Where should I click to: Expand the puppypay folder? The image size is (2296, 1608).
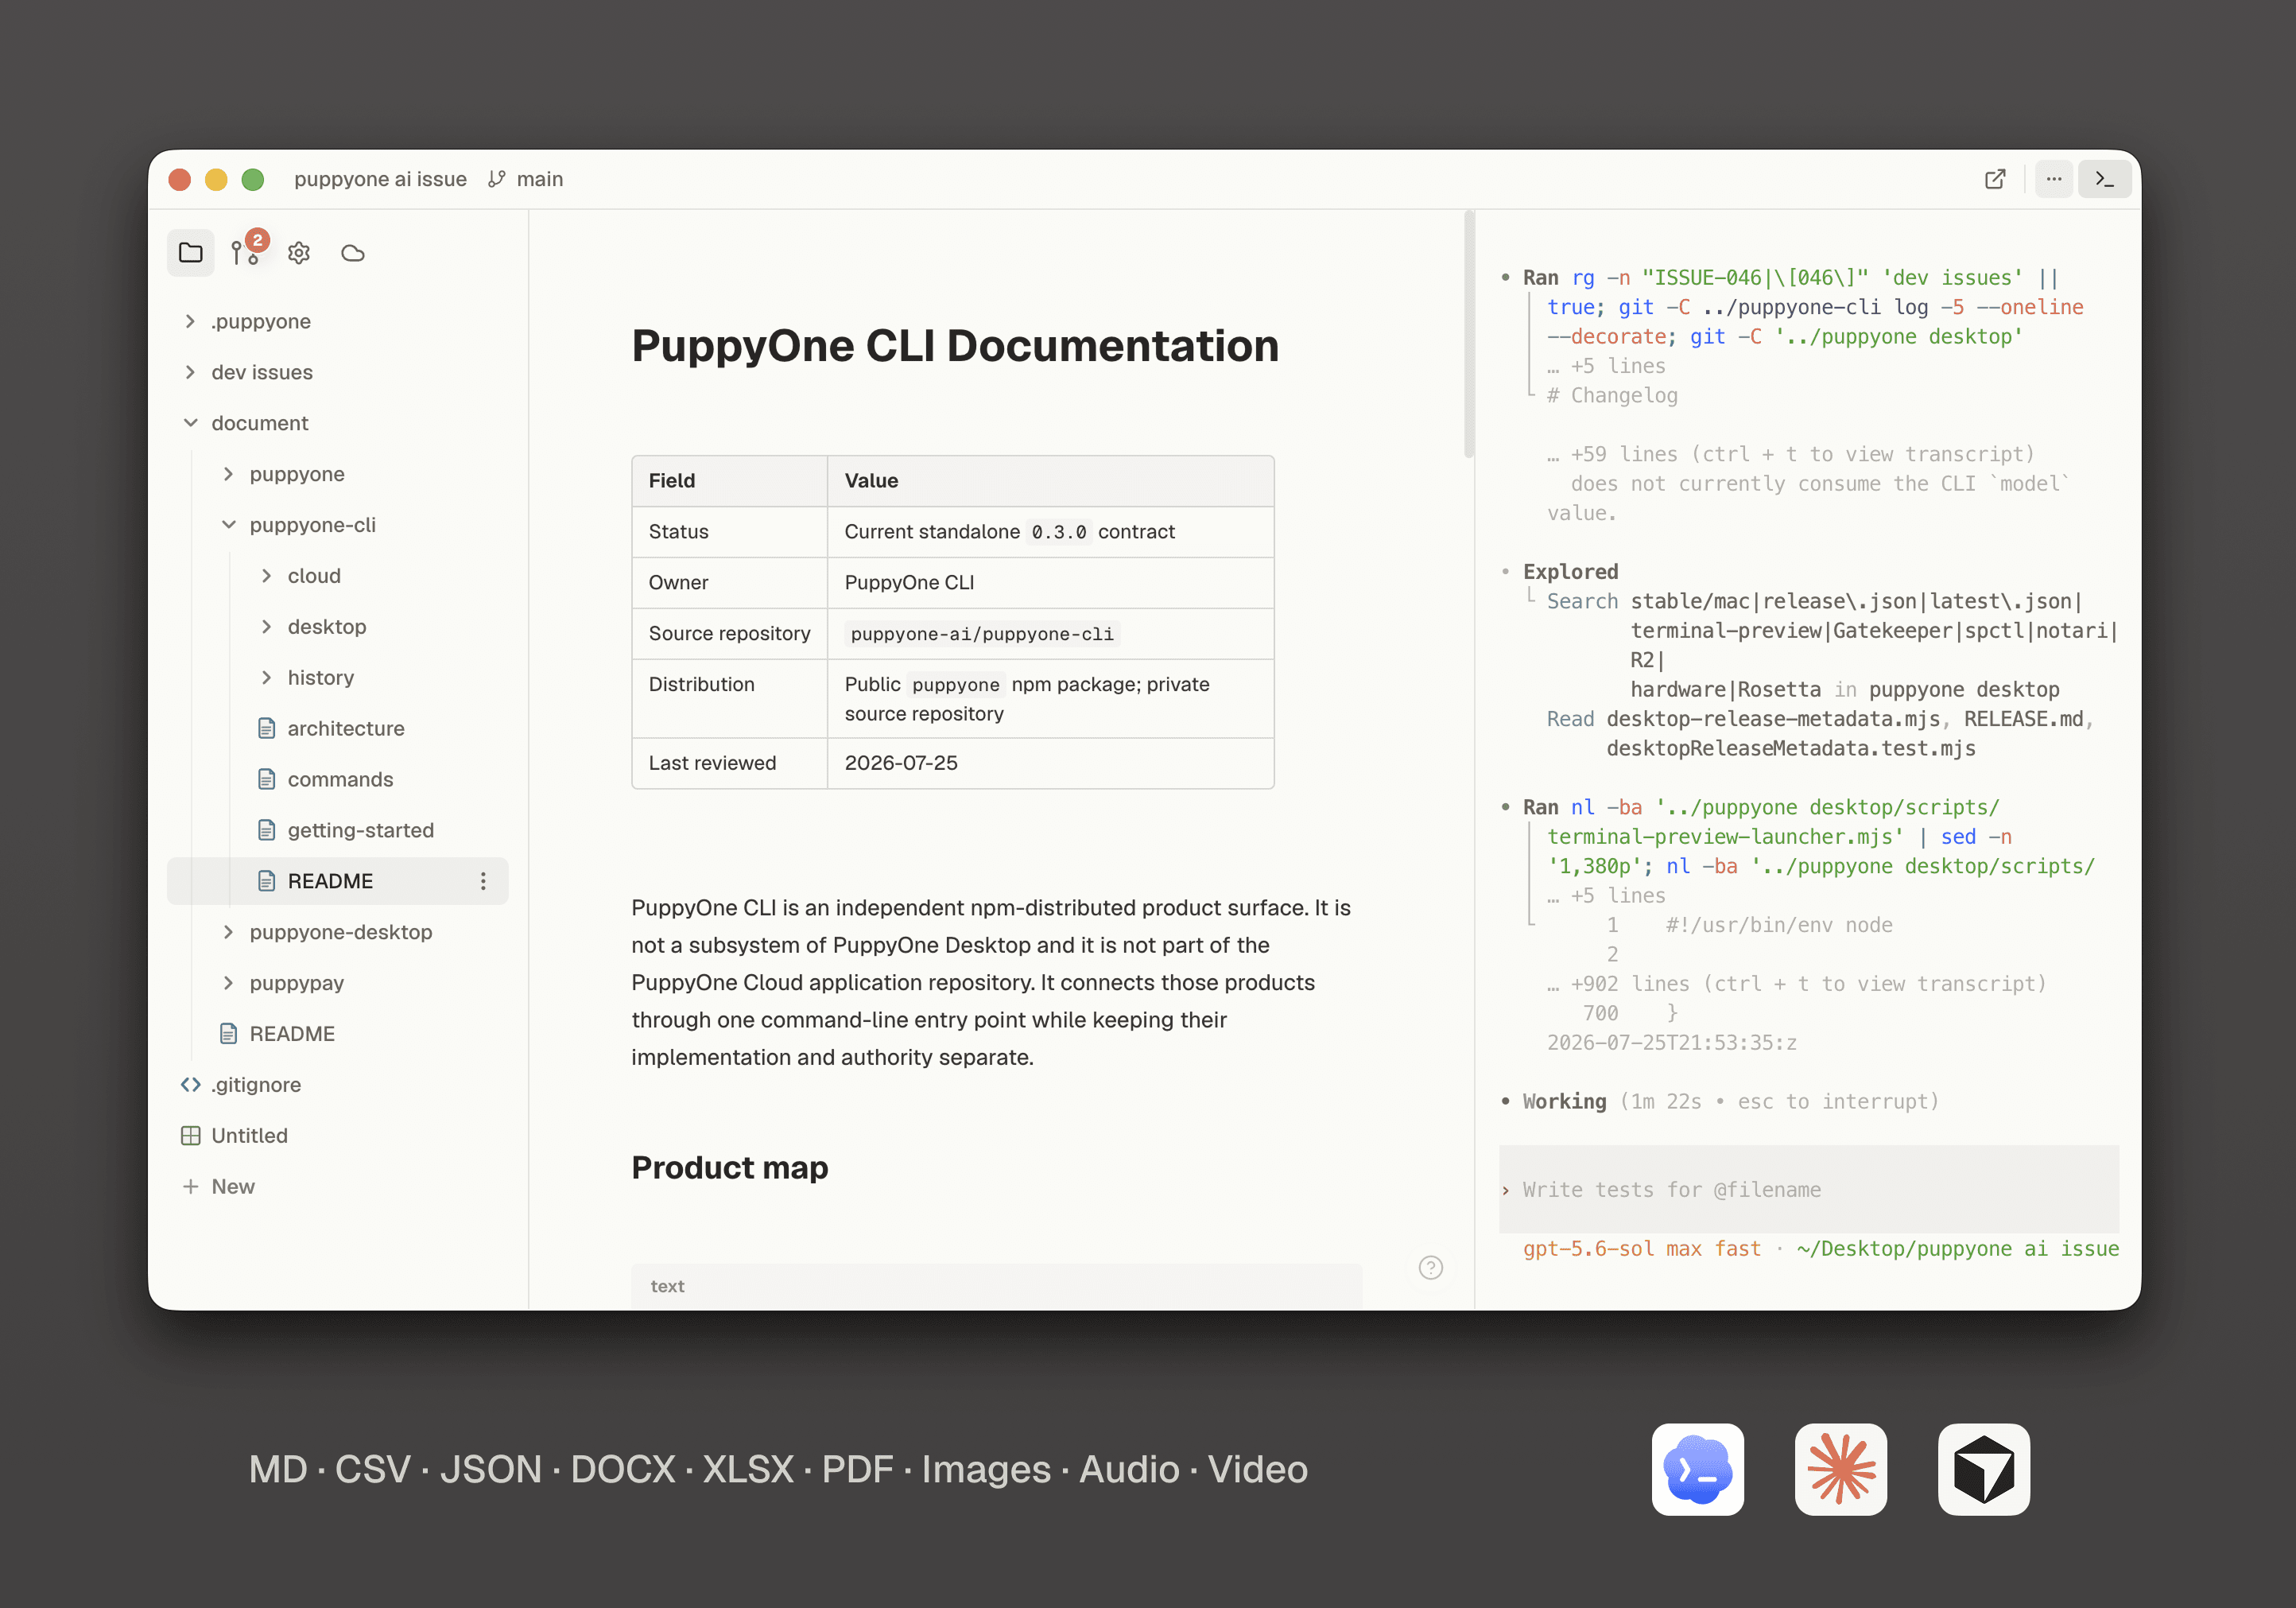(x=228, y=983)
